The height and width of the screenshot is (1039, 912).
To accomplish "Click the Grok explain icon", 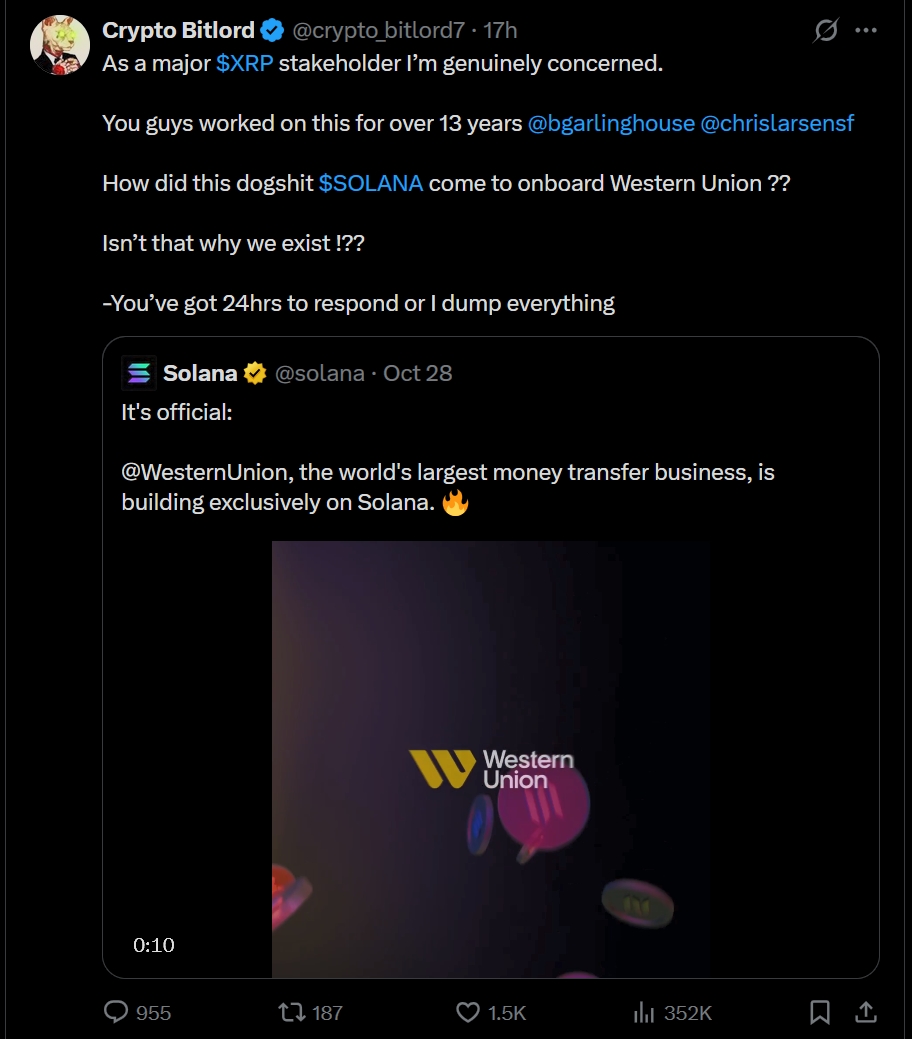I will point(826,31).
